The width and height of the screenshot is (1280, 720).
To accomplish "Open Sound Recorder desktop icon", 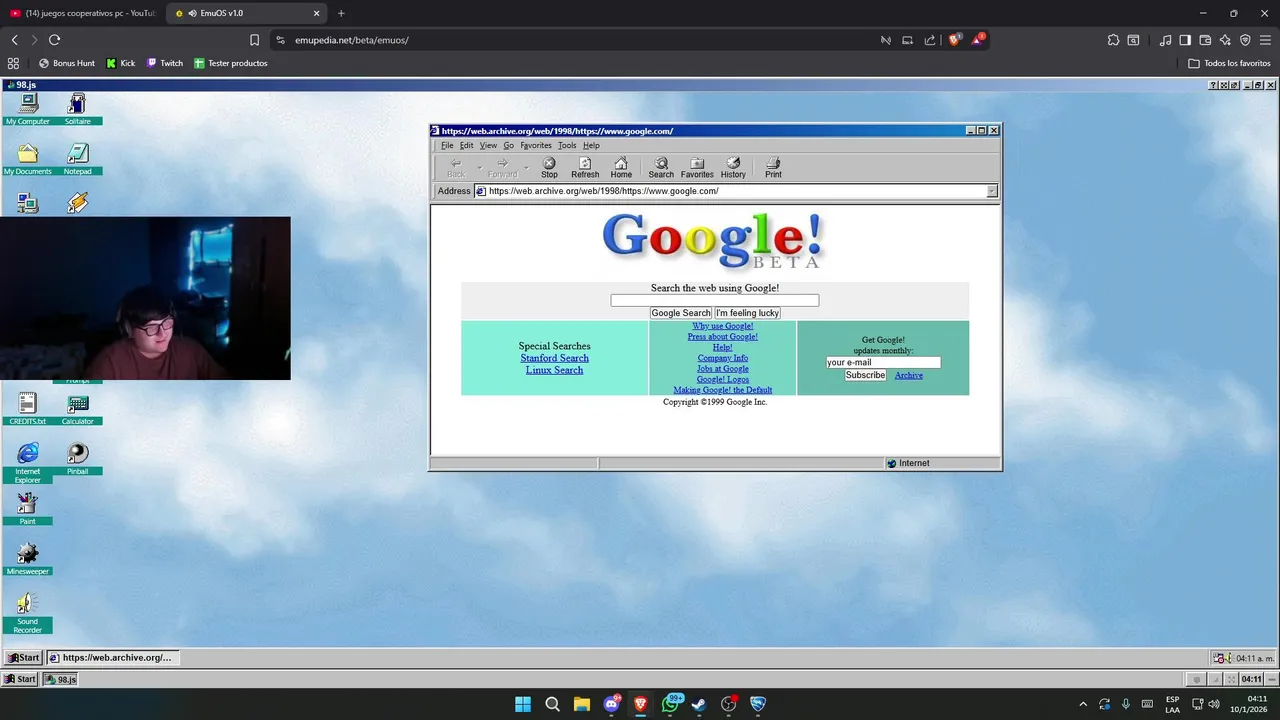I will (x=27, y=613).
